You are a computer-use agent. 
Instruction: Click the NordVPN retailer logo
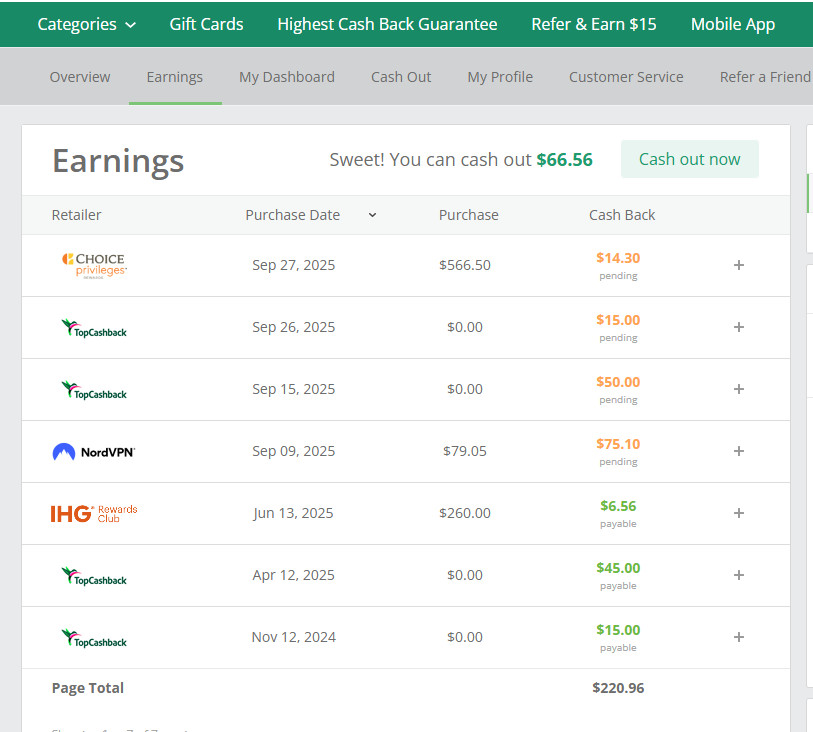pyautogui.click(x=93, y=452)
